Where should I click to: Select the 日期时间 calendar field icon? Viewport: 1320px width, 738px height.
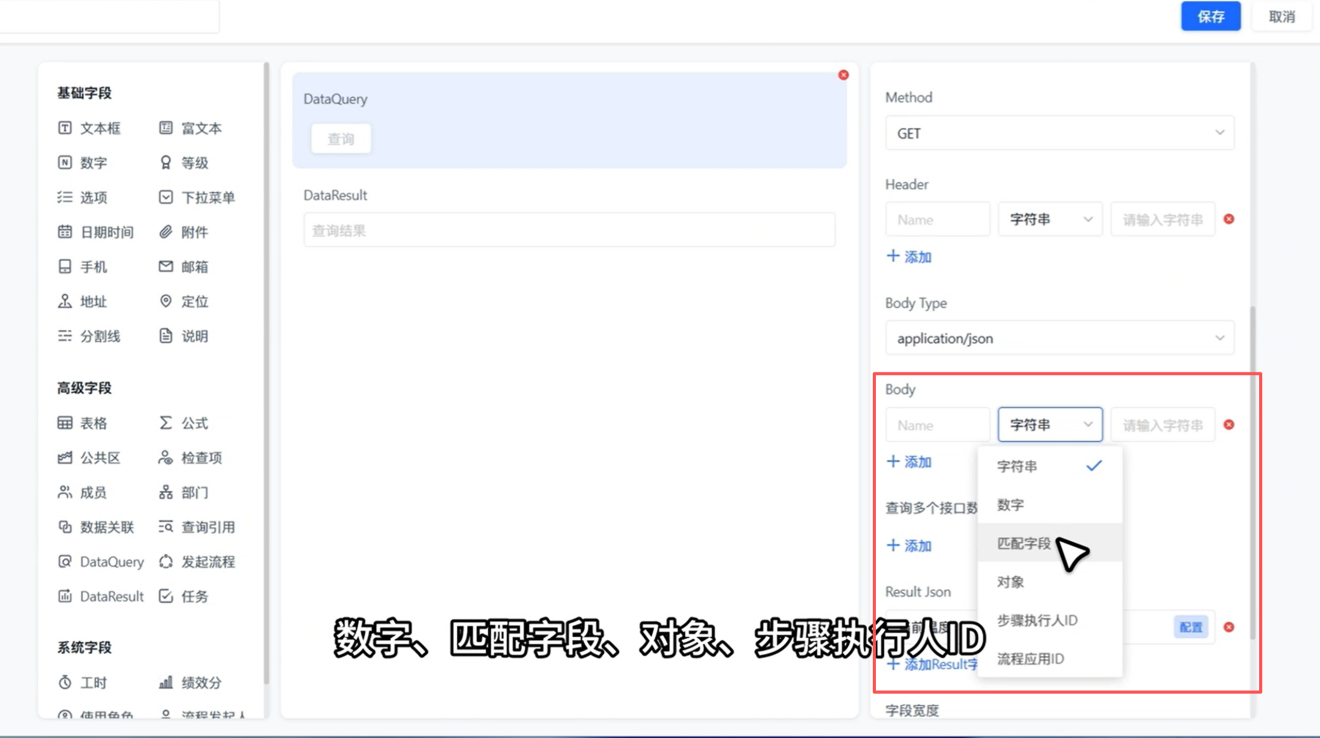tap(65, 232)
